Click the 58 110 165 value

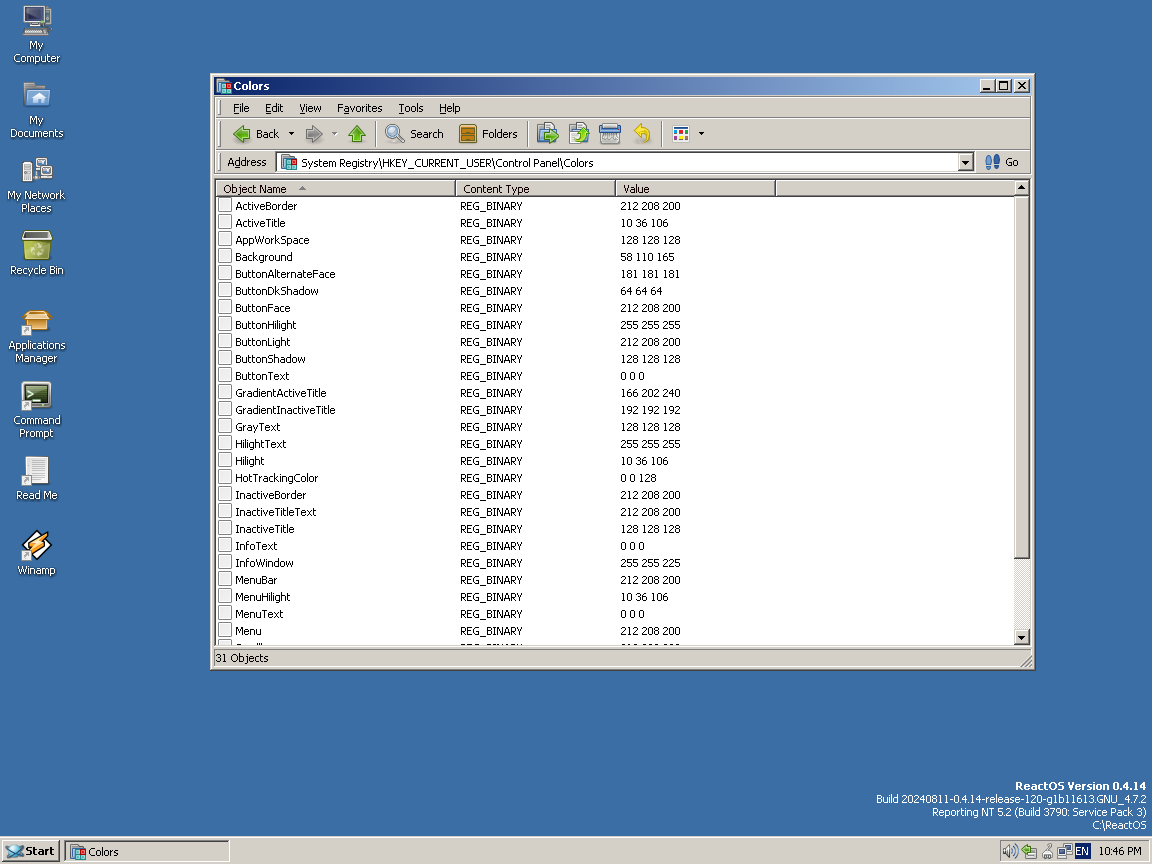click(647, 256)
